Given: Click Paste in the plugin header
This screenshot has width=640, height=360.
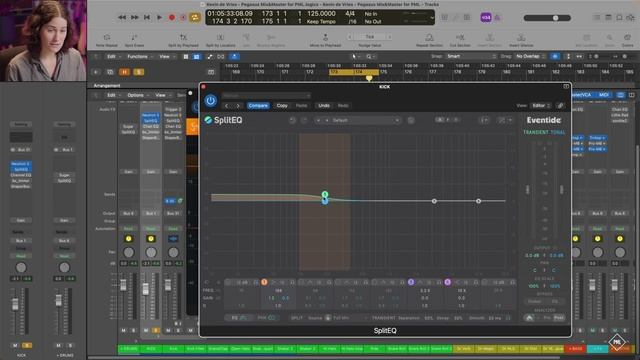Looking at the screenshot, I should 301,106.
